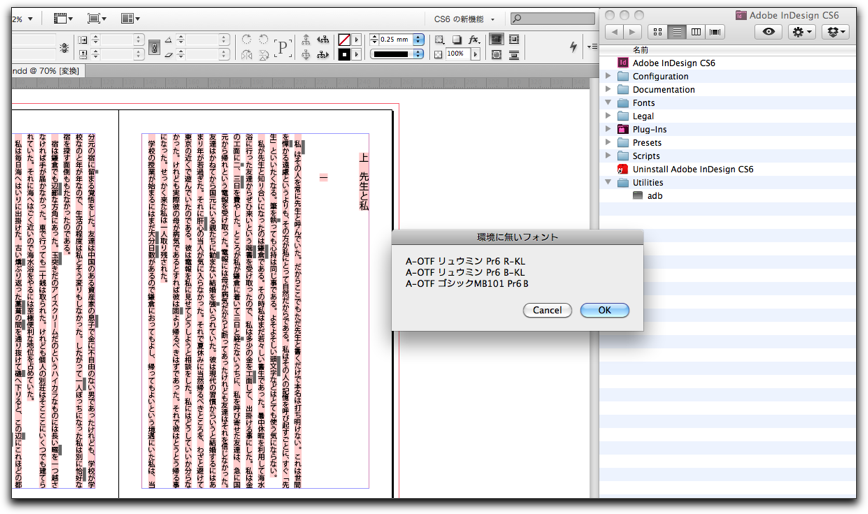868x514 pixels.
Task: Open the Finder action gear menu
Action: click(802, 32)
